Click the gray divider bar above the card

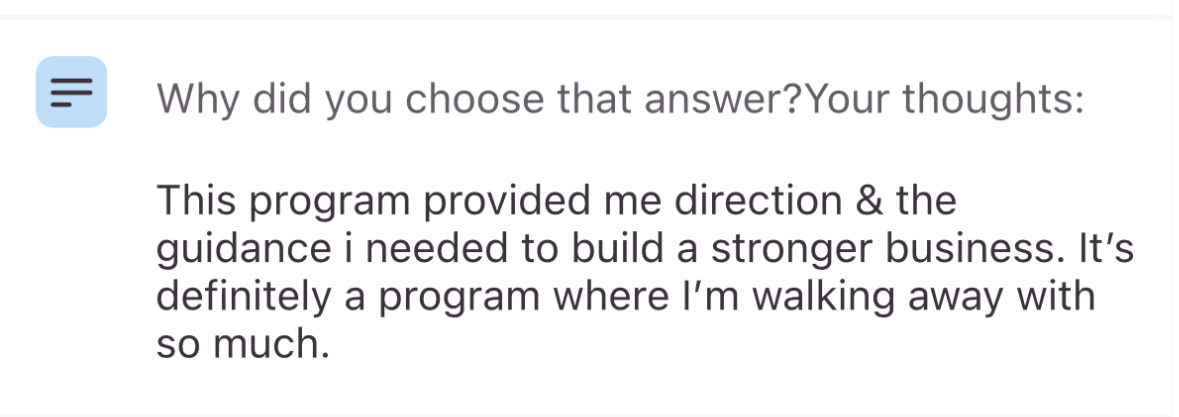point(590,17)
